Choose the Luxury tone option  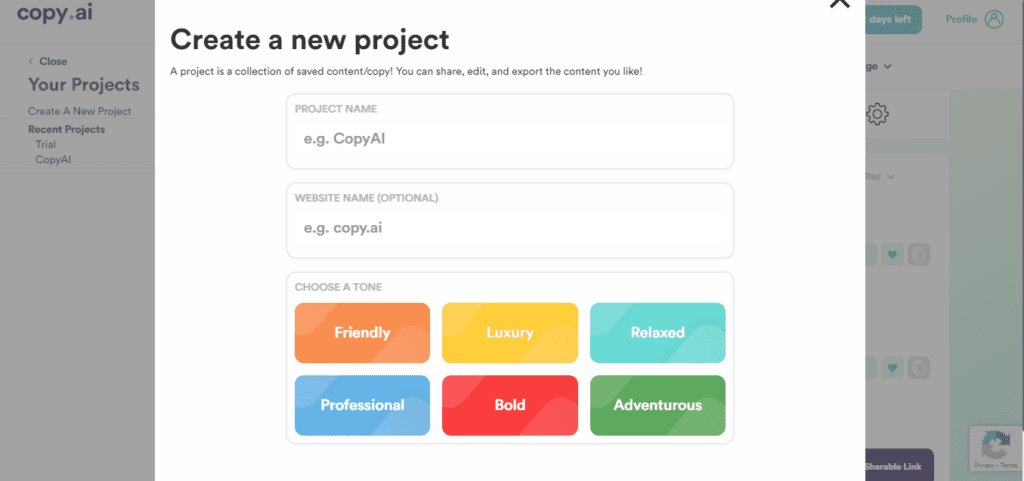[x=510, y=333]
